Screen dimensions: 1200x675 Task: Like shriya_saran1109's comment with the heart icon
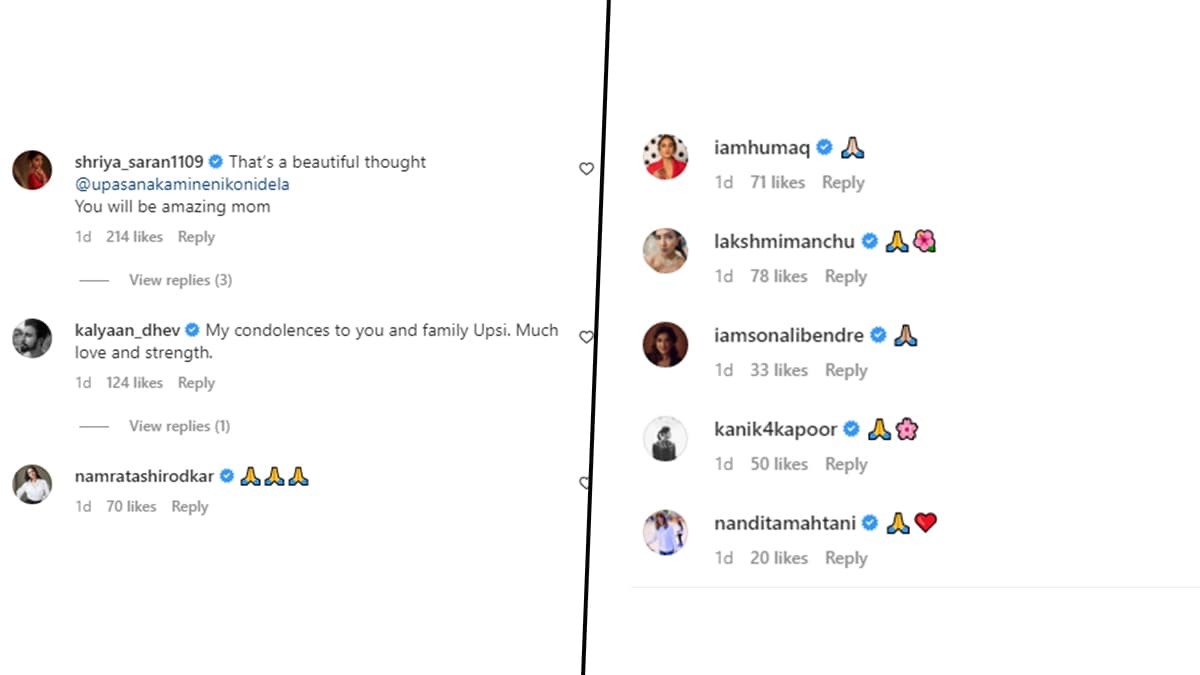click(587, 169)
